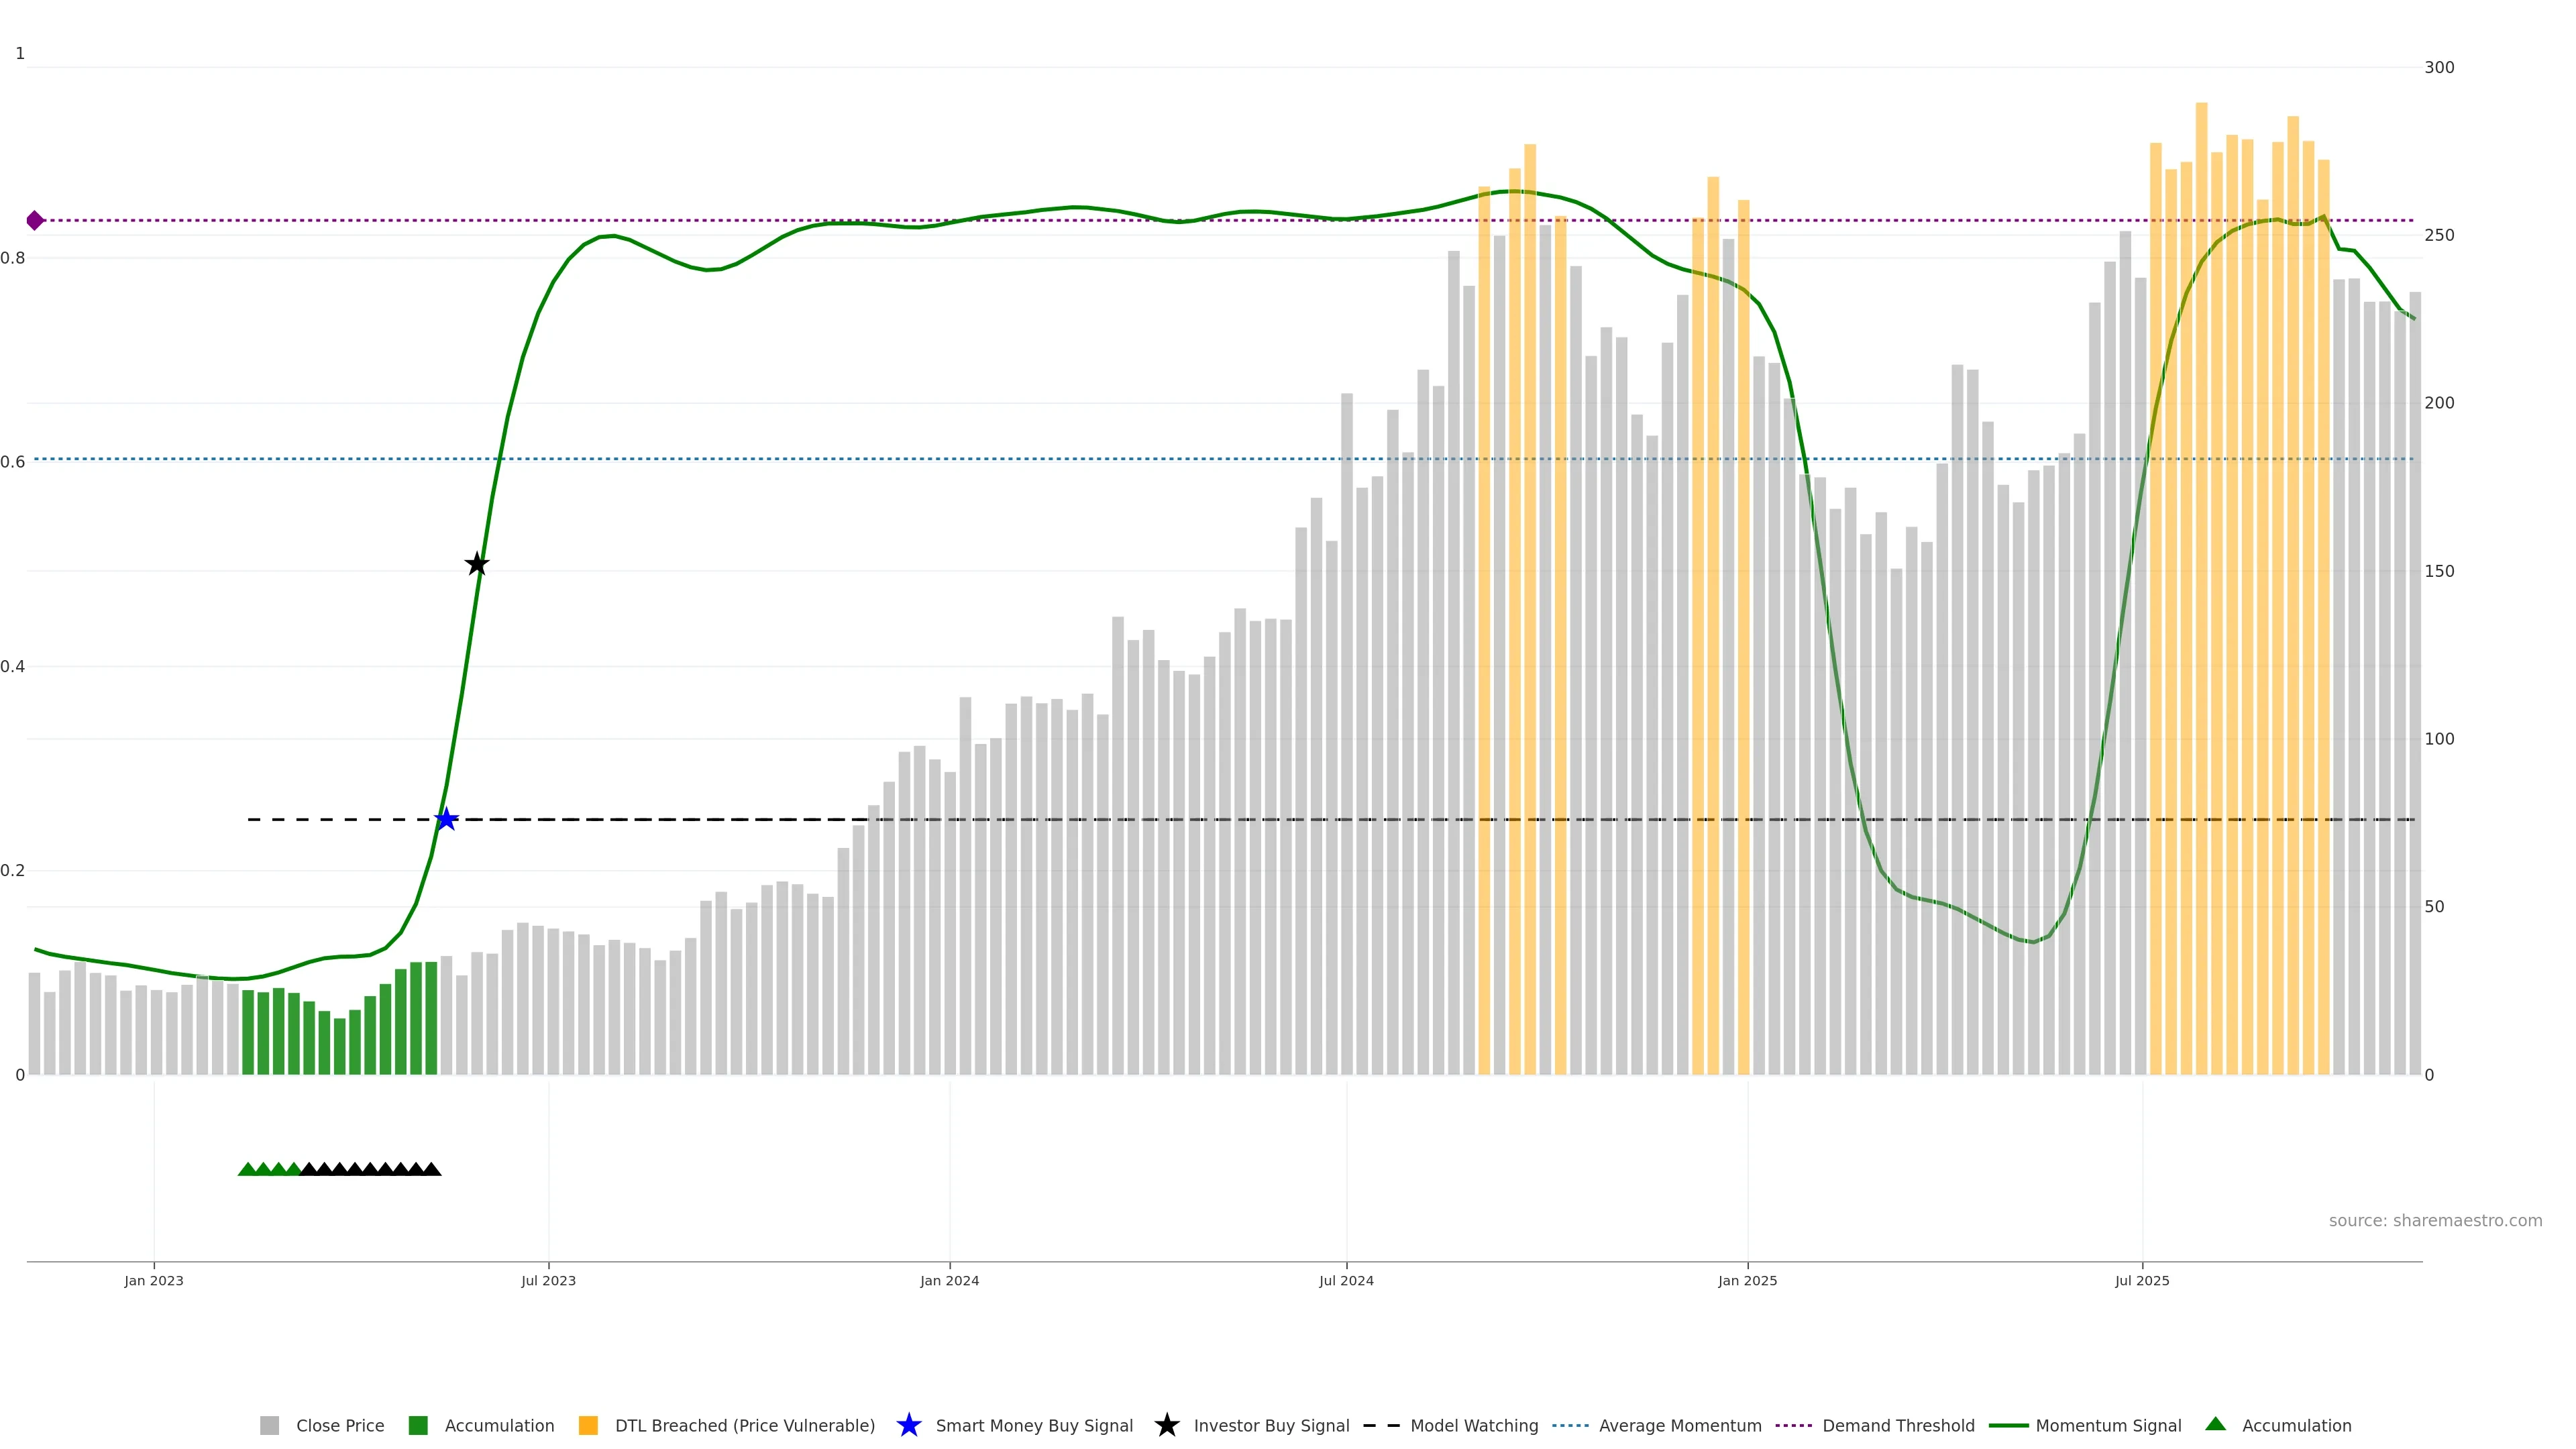Screen dimensions: 2576x1449
Task: Click the Jan 2023 axis label
Action: [x=154, y=1280]
